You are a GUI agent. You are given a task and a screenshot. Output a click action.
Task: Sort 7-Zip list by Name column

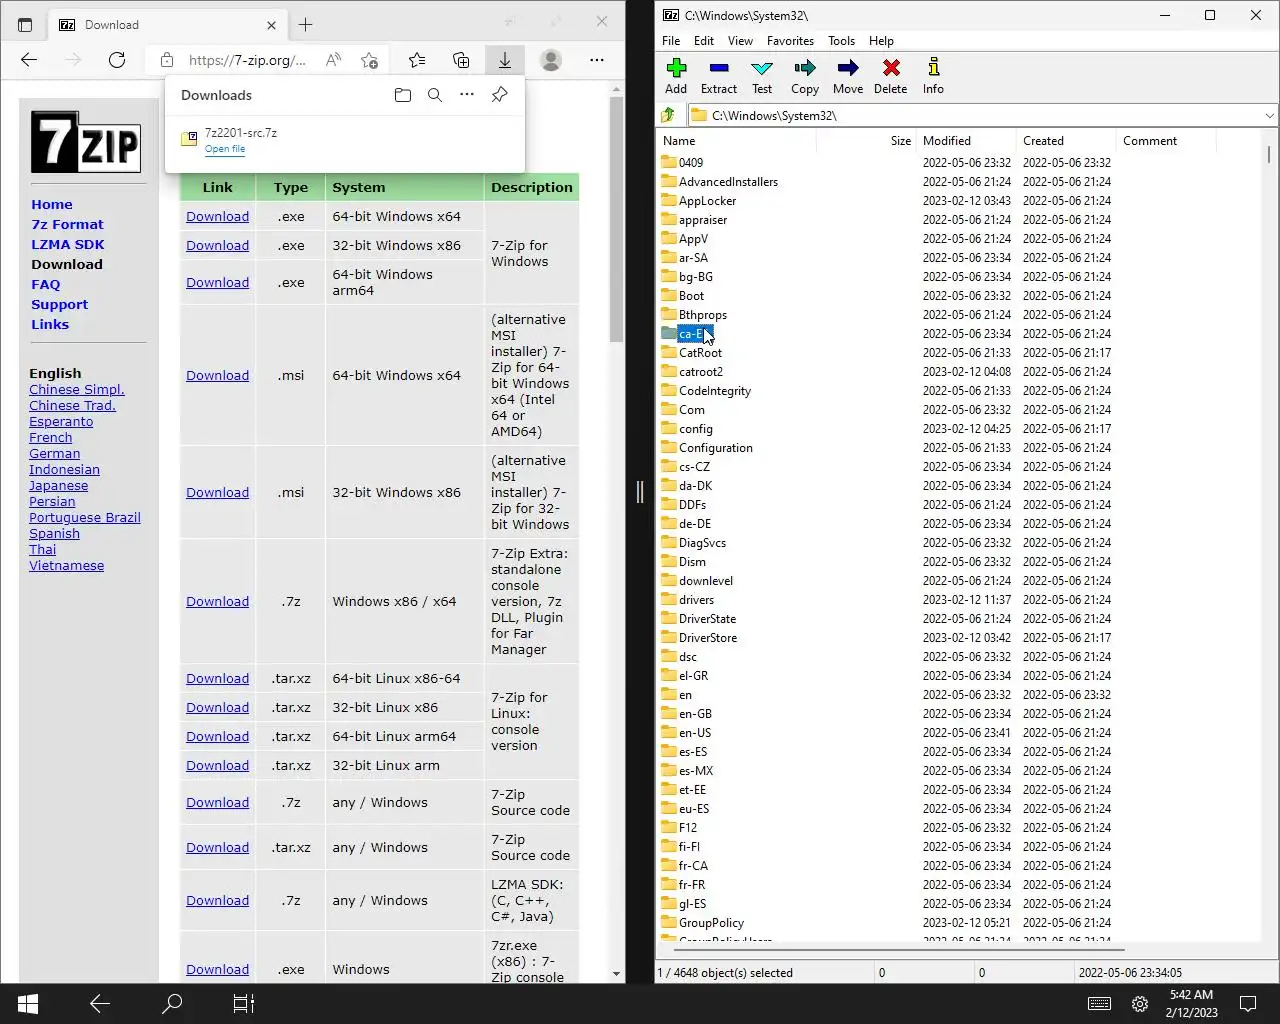(x=736, y=141)
